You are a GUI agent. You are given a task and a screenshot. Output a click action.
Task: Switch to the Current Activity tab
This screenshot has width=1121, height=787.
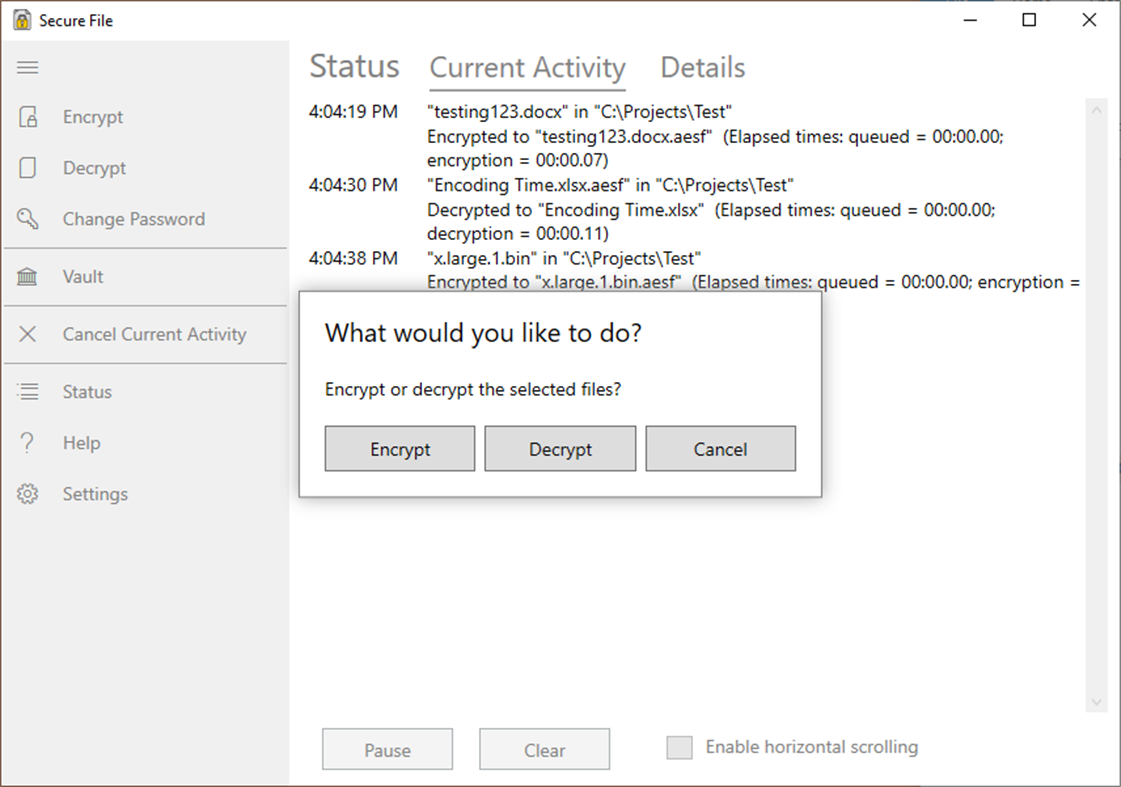point(527,68)
